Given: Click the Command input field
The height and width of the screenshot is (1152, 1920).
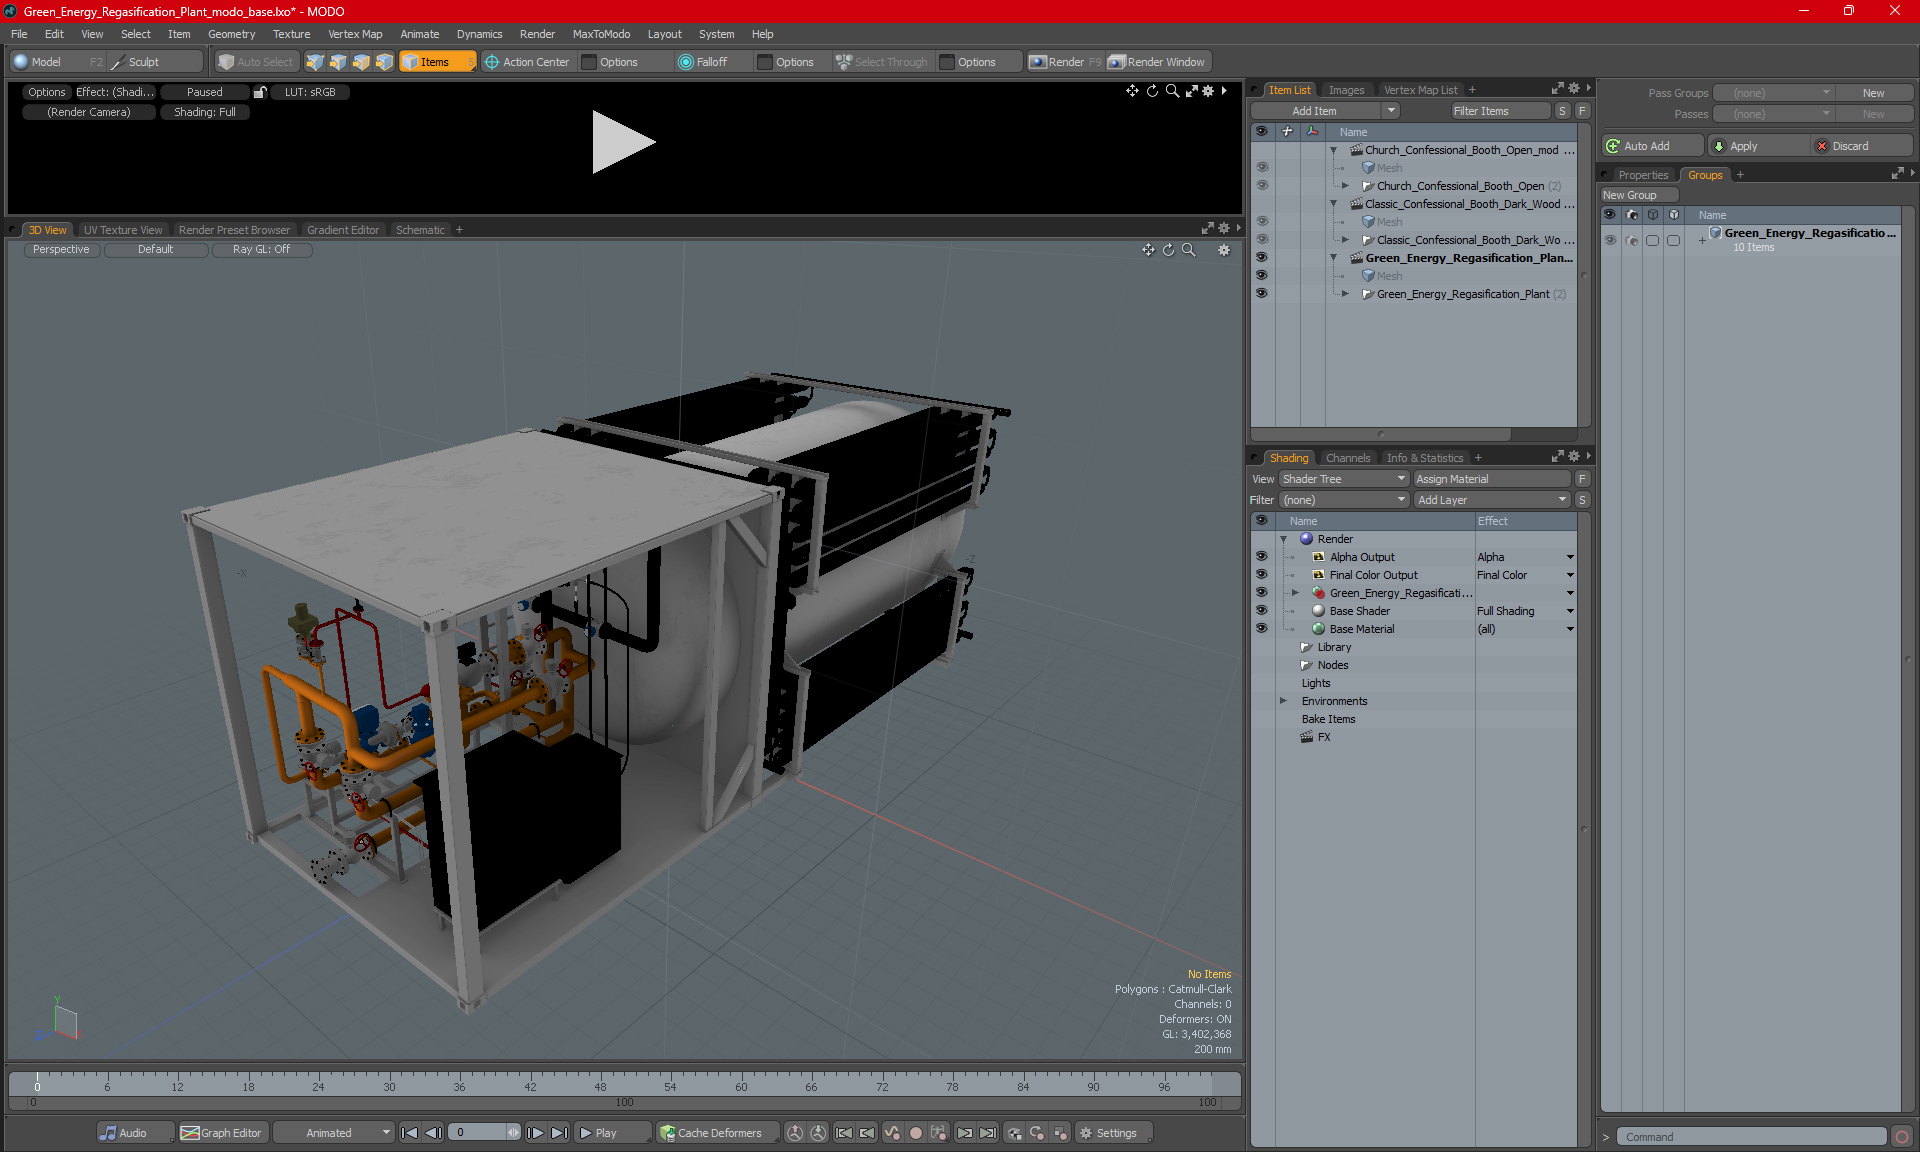Looking at the screenshot, I should (x=1752, y=1137).
